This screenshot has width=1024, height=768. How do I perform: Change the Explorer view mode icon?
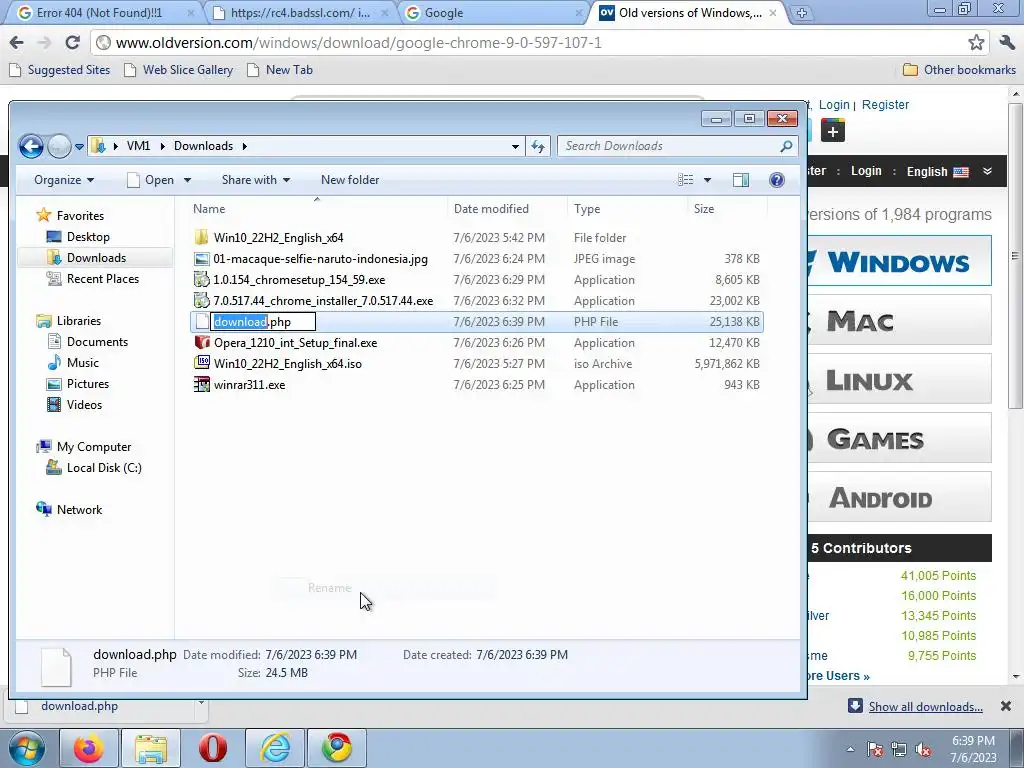(685, 180)
